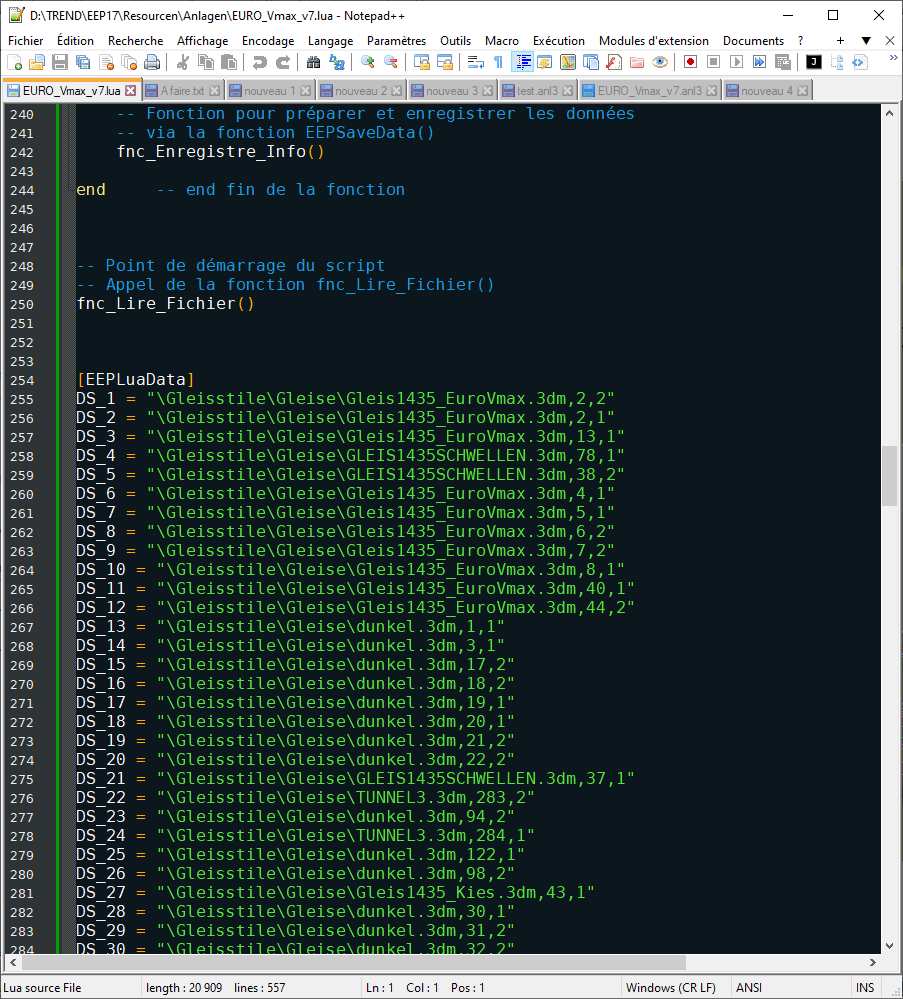Image resolution: width=903 pixels, height=999 pixels.
Task: Click the Close All documents toolbar icon
Action: coord(129,62)
